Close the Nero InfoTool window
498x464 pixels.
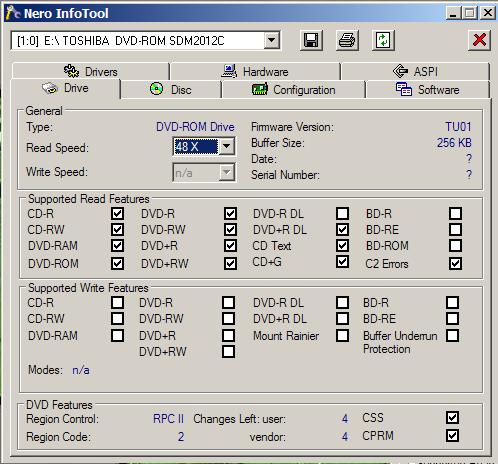[488, 13]
